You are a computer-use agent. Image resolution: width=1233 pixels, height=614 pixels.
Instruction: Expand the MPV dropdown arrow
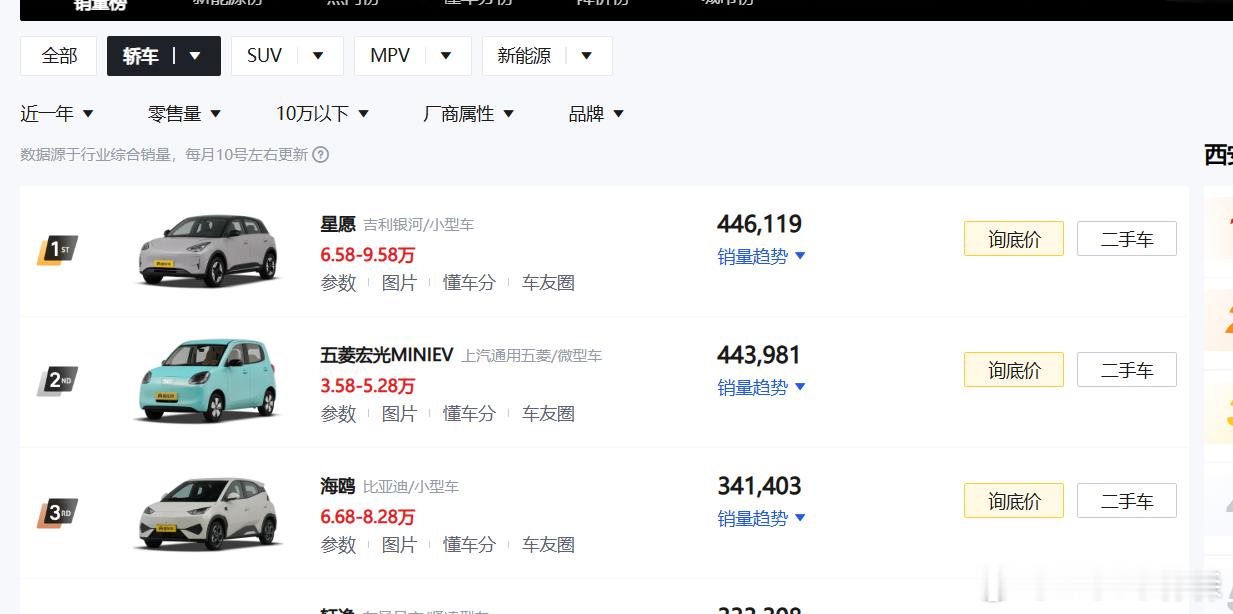446,56
